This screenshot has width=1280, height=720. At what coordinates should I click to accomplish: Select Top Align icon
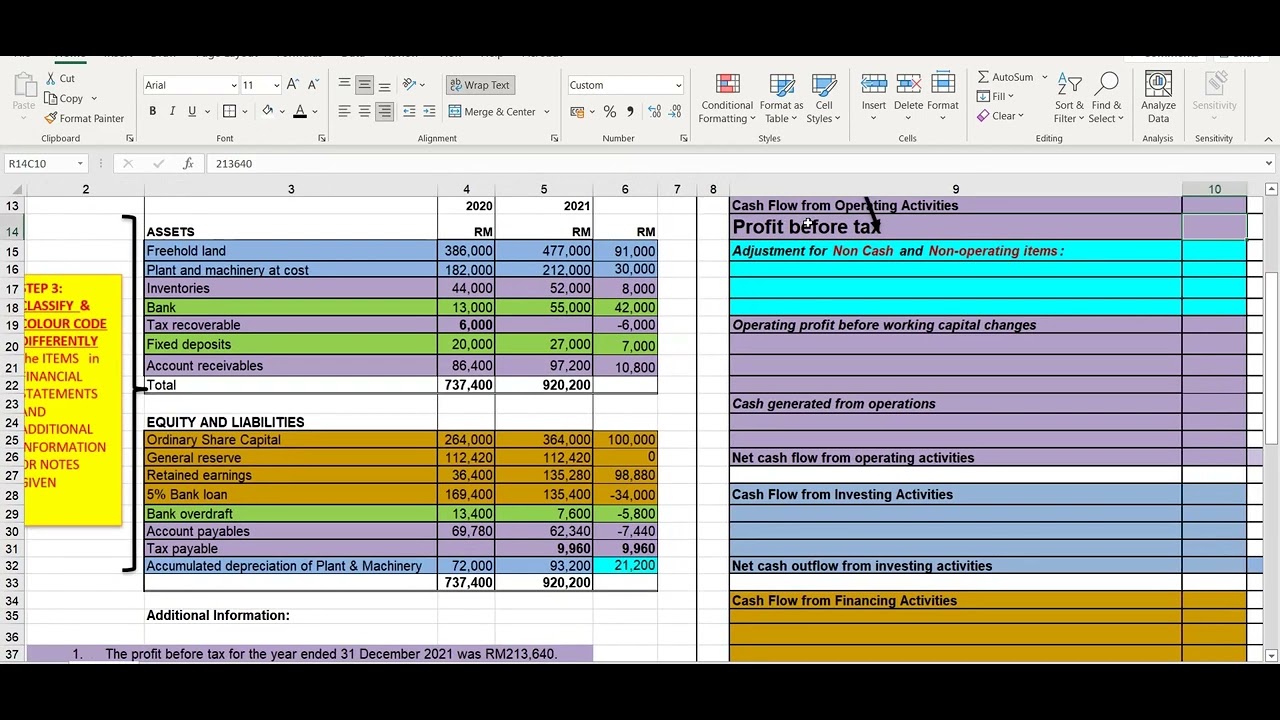pyautogui.click(x=344, y=85)
